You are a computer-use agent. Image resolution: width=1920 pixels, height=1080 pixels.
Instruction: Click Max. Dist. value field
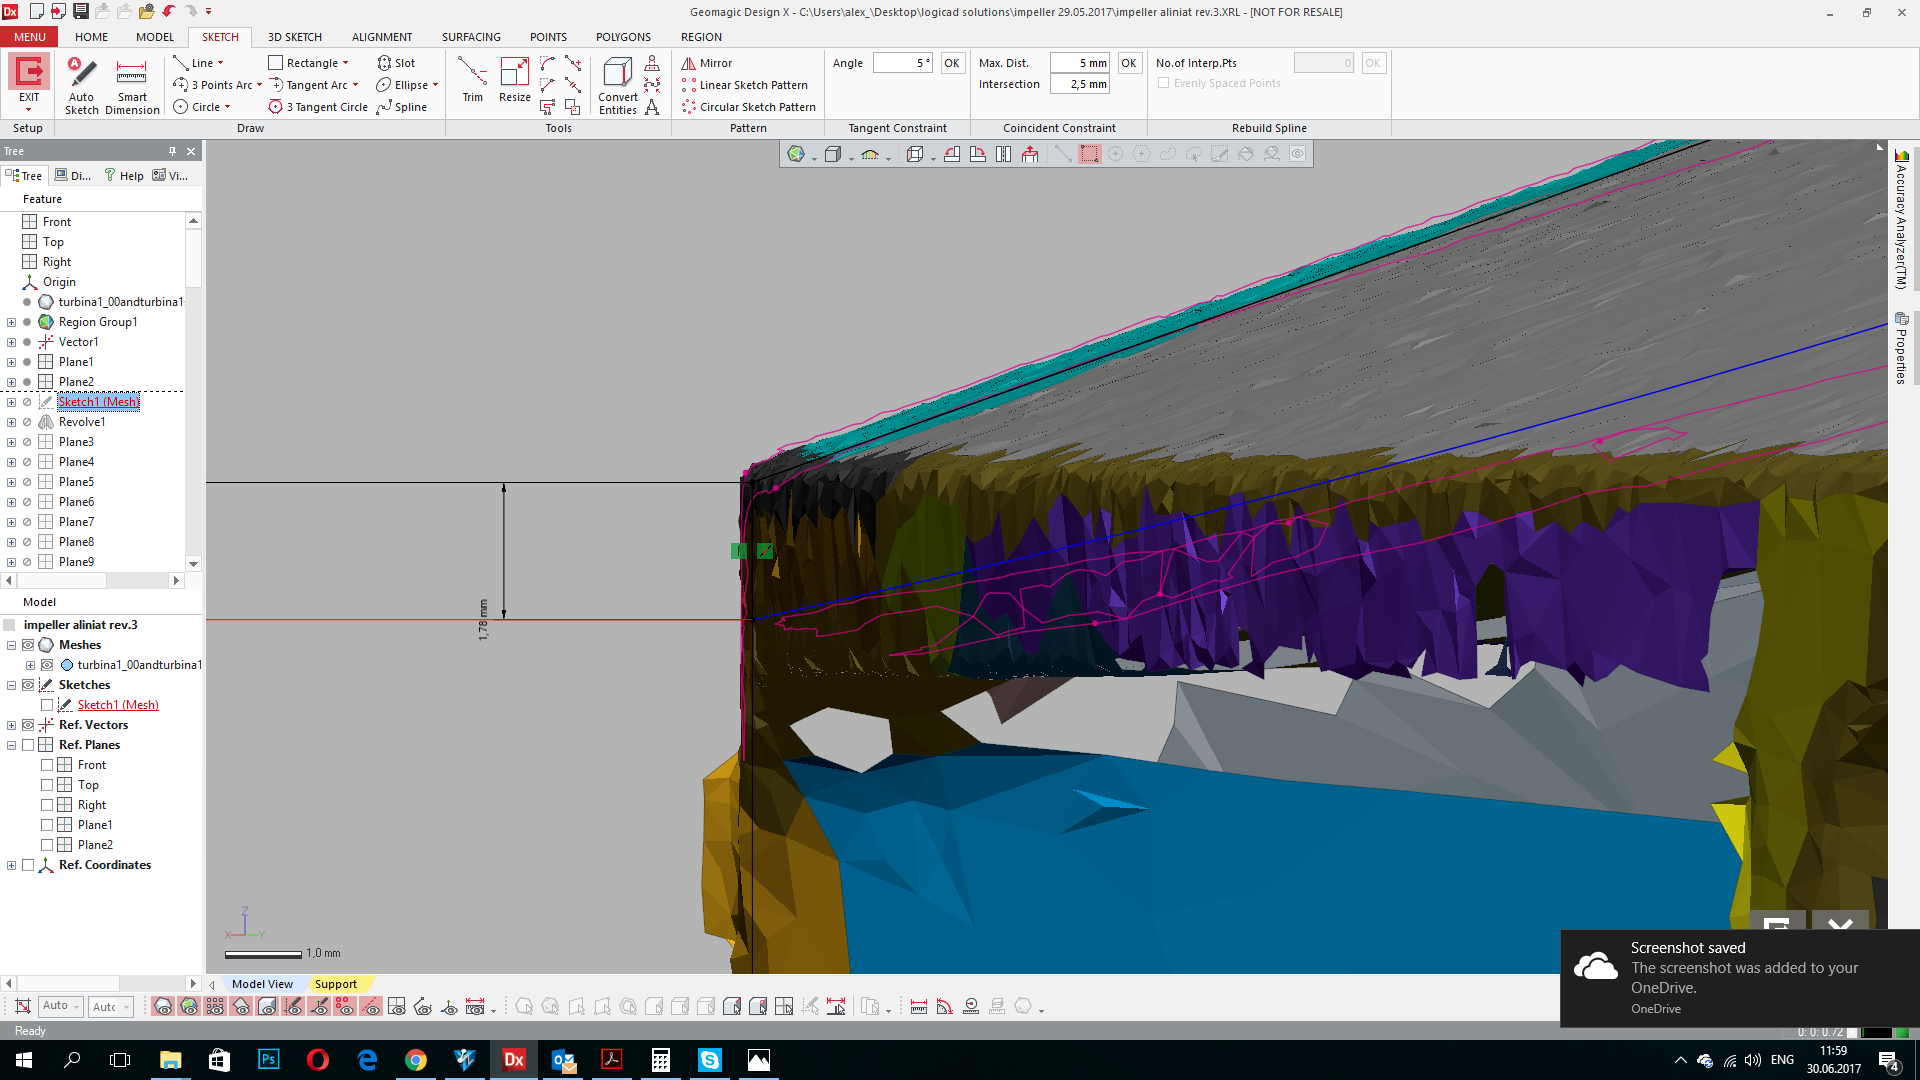click(1080, 63)
